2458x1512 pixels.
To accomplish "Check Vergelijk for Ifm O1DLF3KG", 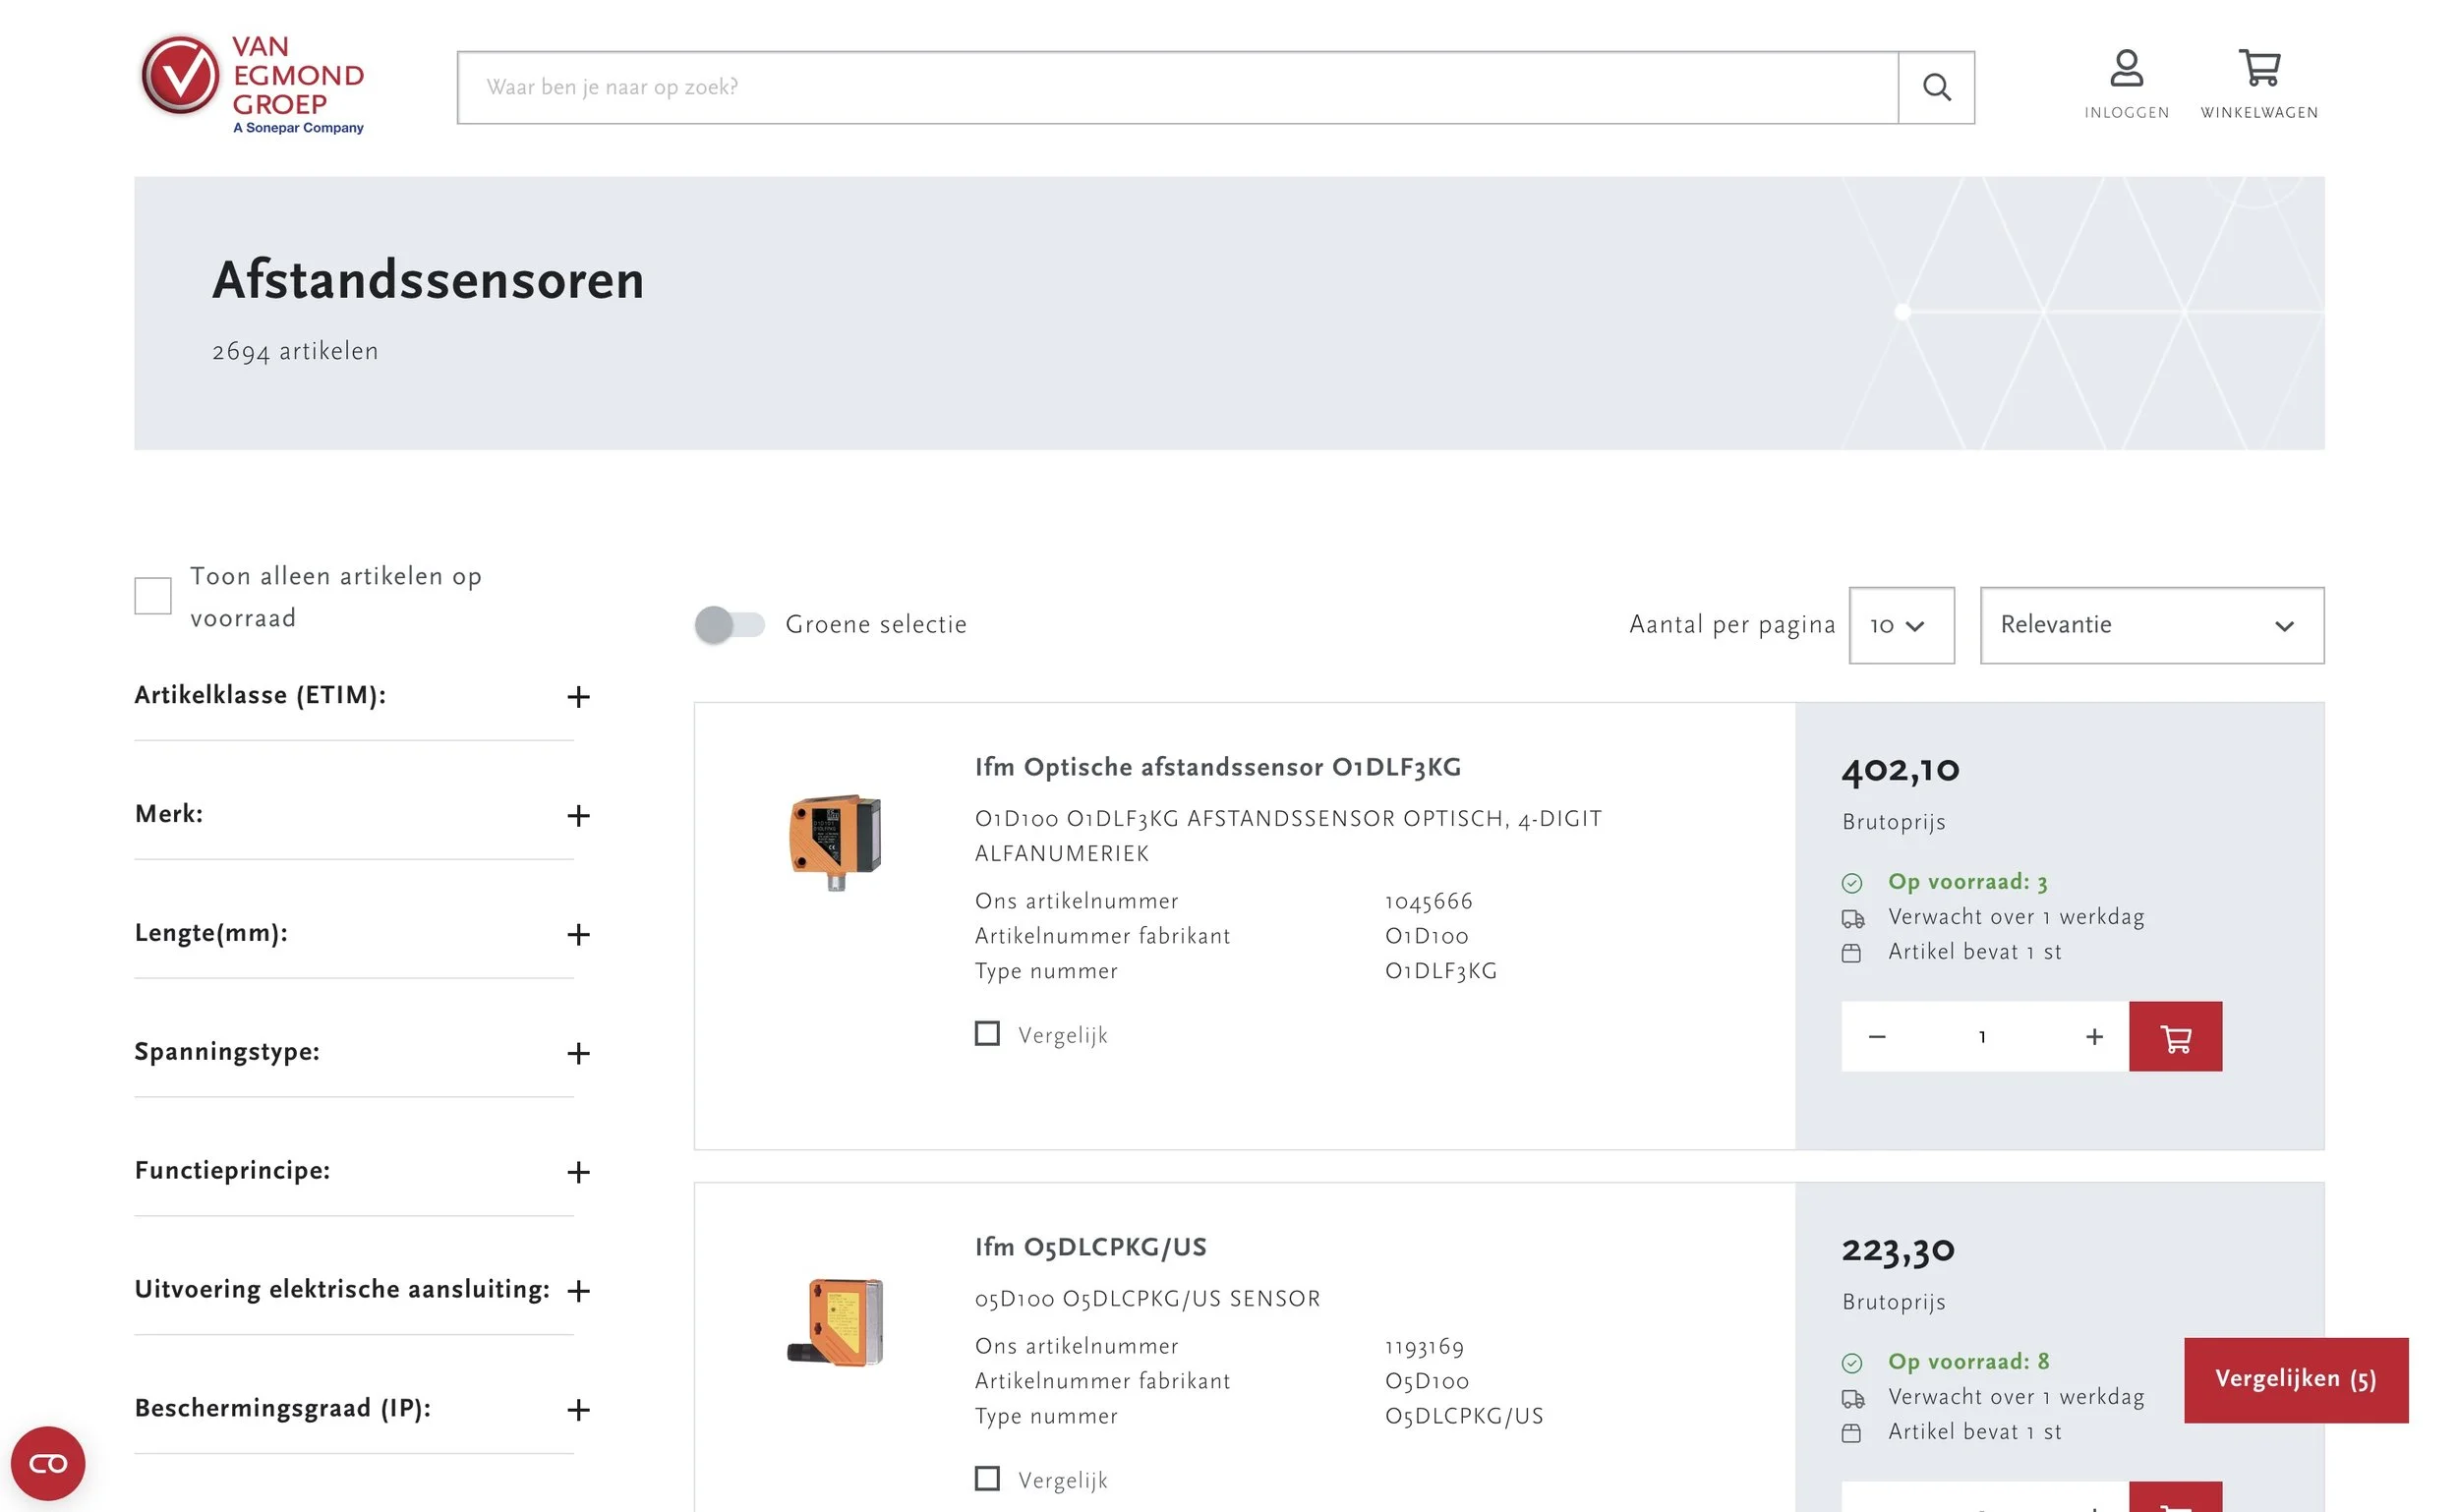I will coord(987,1034).
